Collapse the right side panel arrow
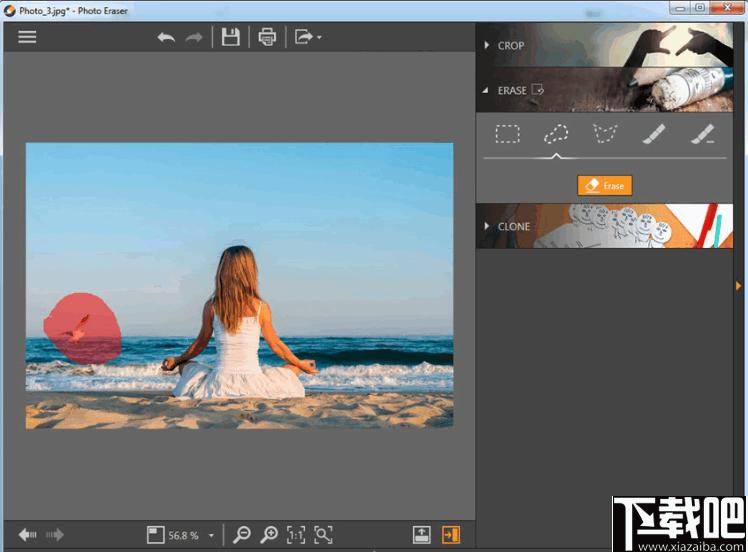This screenshot has width=748, height=552. point(738,286)
